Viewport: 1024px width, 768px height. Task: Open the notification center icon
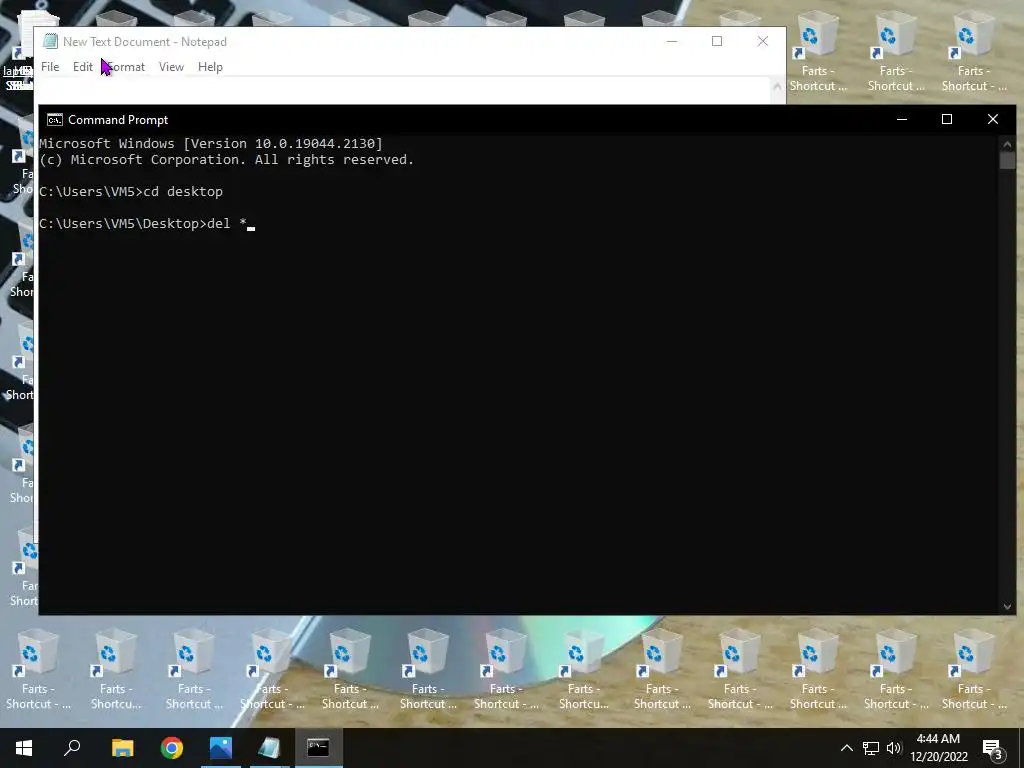point(993,748)
